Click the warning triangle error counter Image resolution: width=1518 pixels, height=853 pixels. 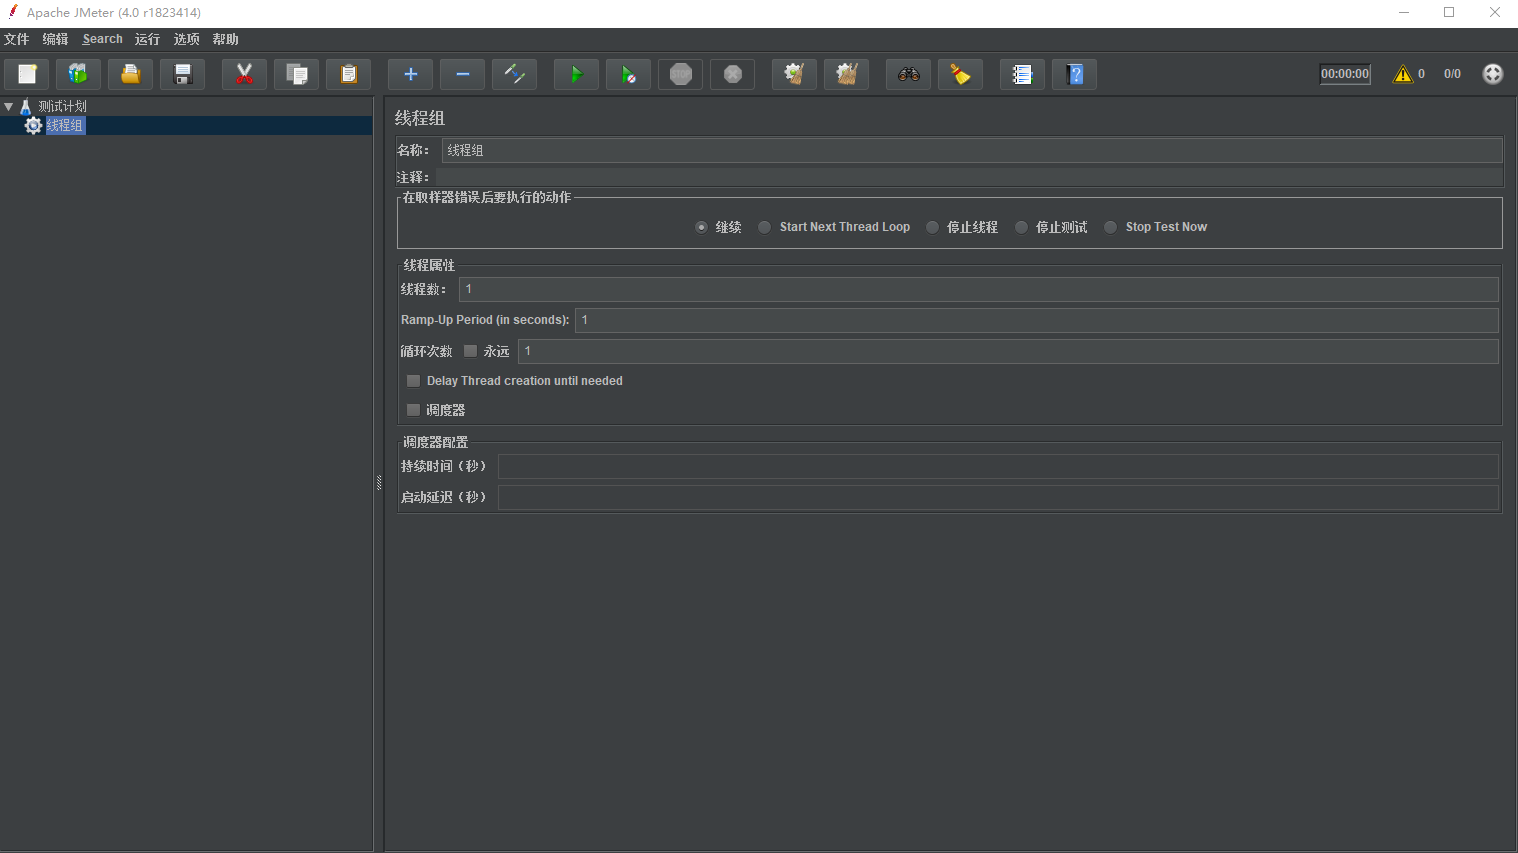tap(1403, 74)
